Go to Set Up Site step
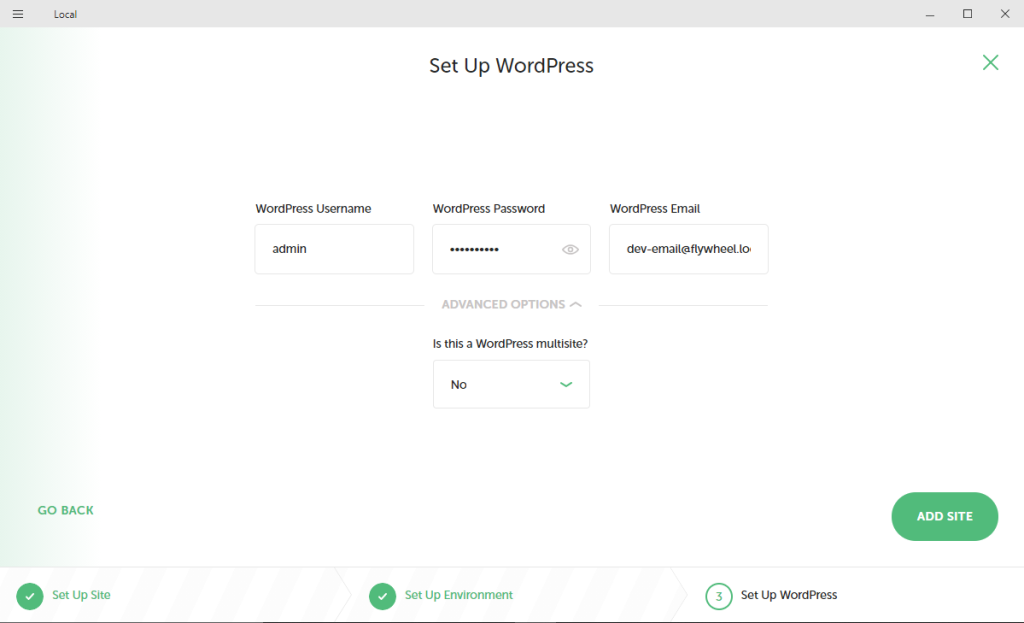Image resolution: width=1024 pixels, height=623 pixels. [81, 595]
